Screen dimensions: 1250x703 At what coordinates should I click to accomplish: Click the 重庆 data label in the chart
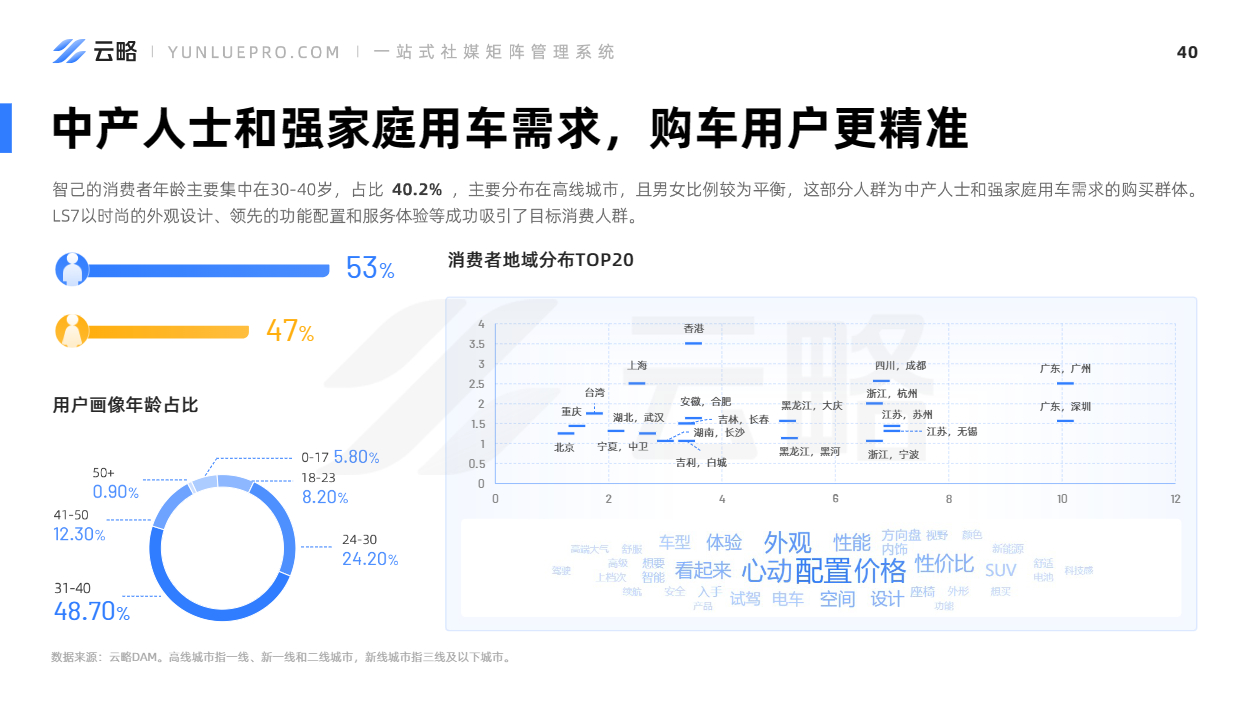click(571, 412)
